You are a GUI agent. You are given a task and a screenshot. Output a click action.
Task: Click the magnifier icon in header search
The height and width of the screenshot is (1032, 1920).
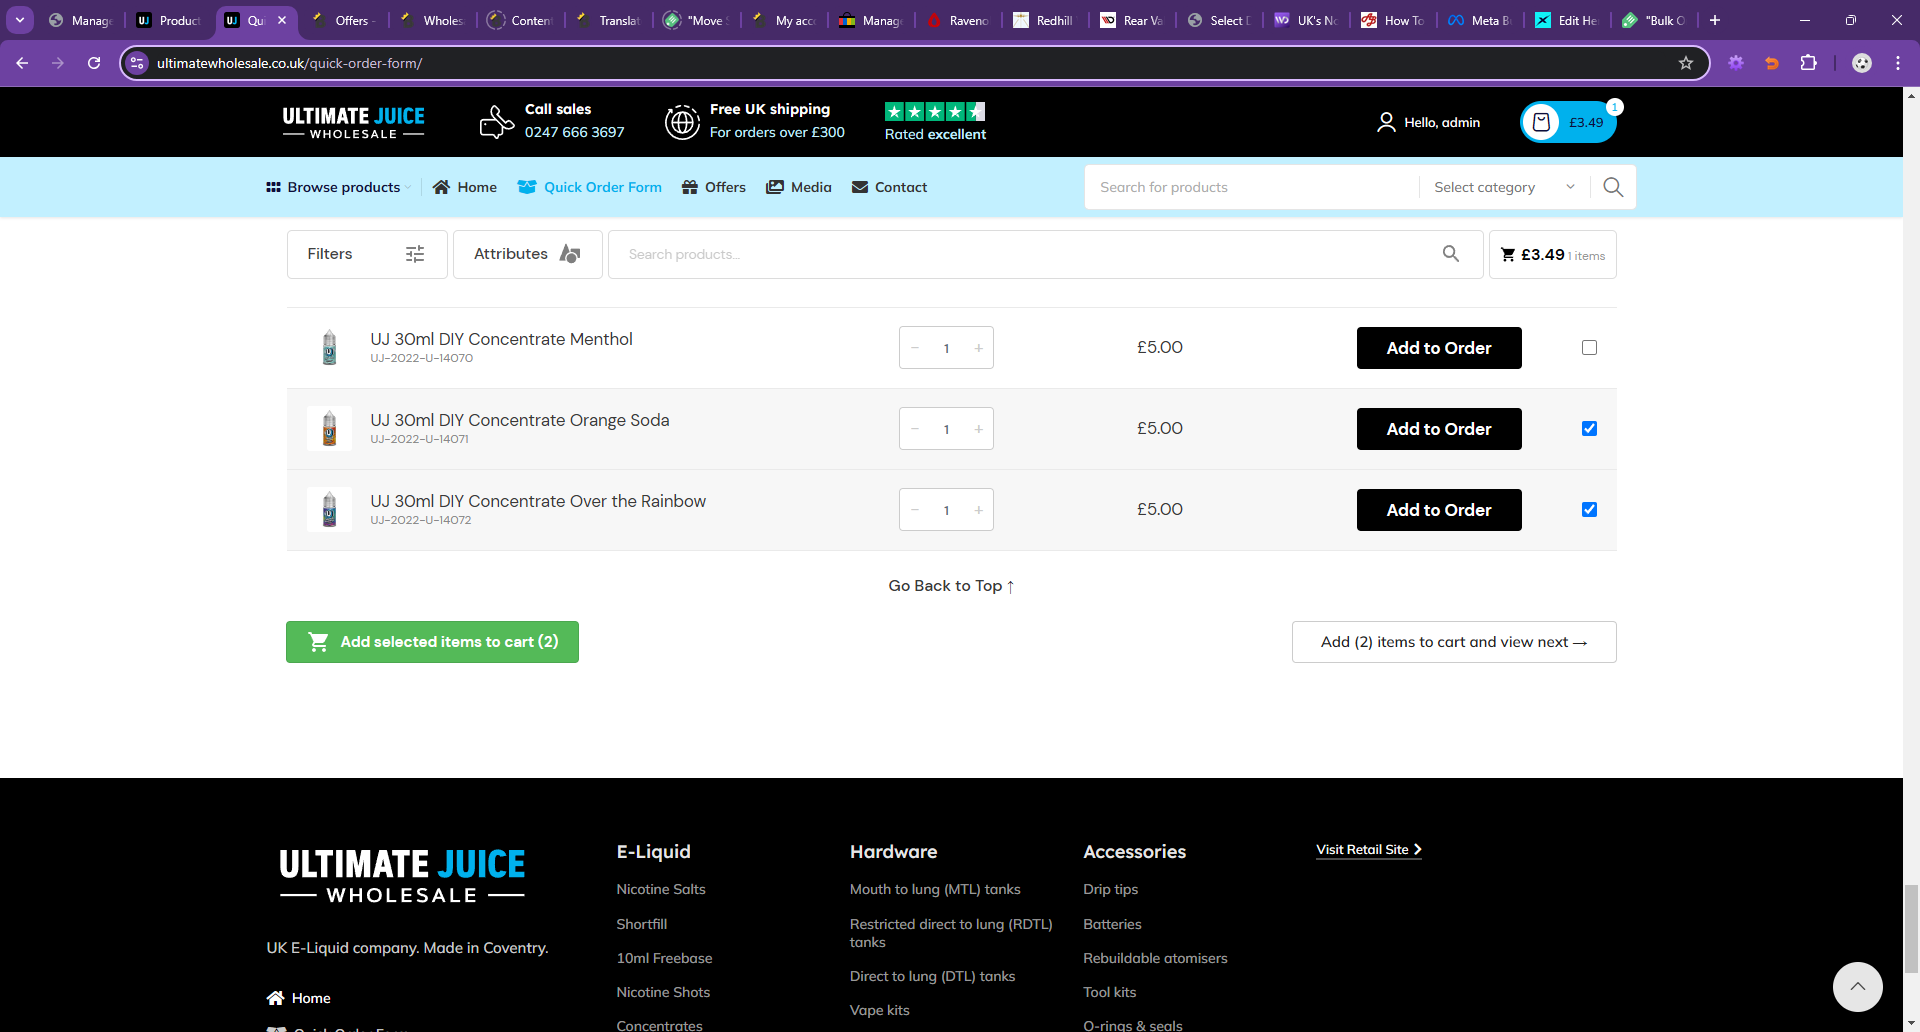(x=1613, y=187)
